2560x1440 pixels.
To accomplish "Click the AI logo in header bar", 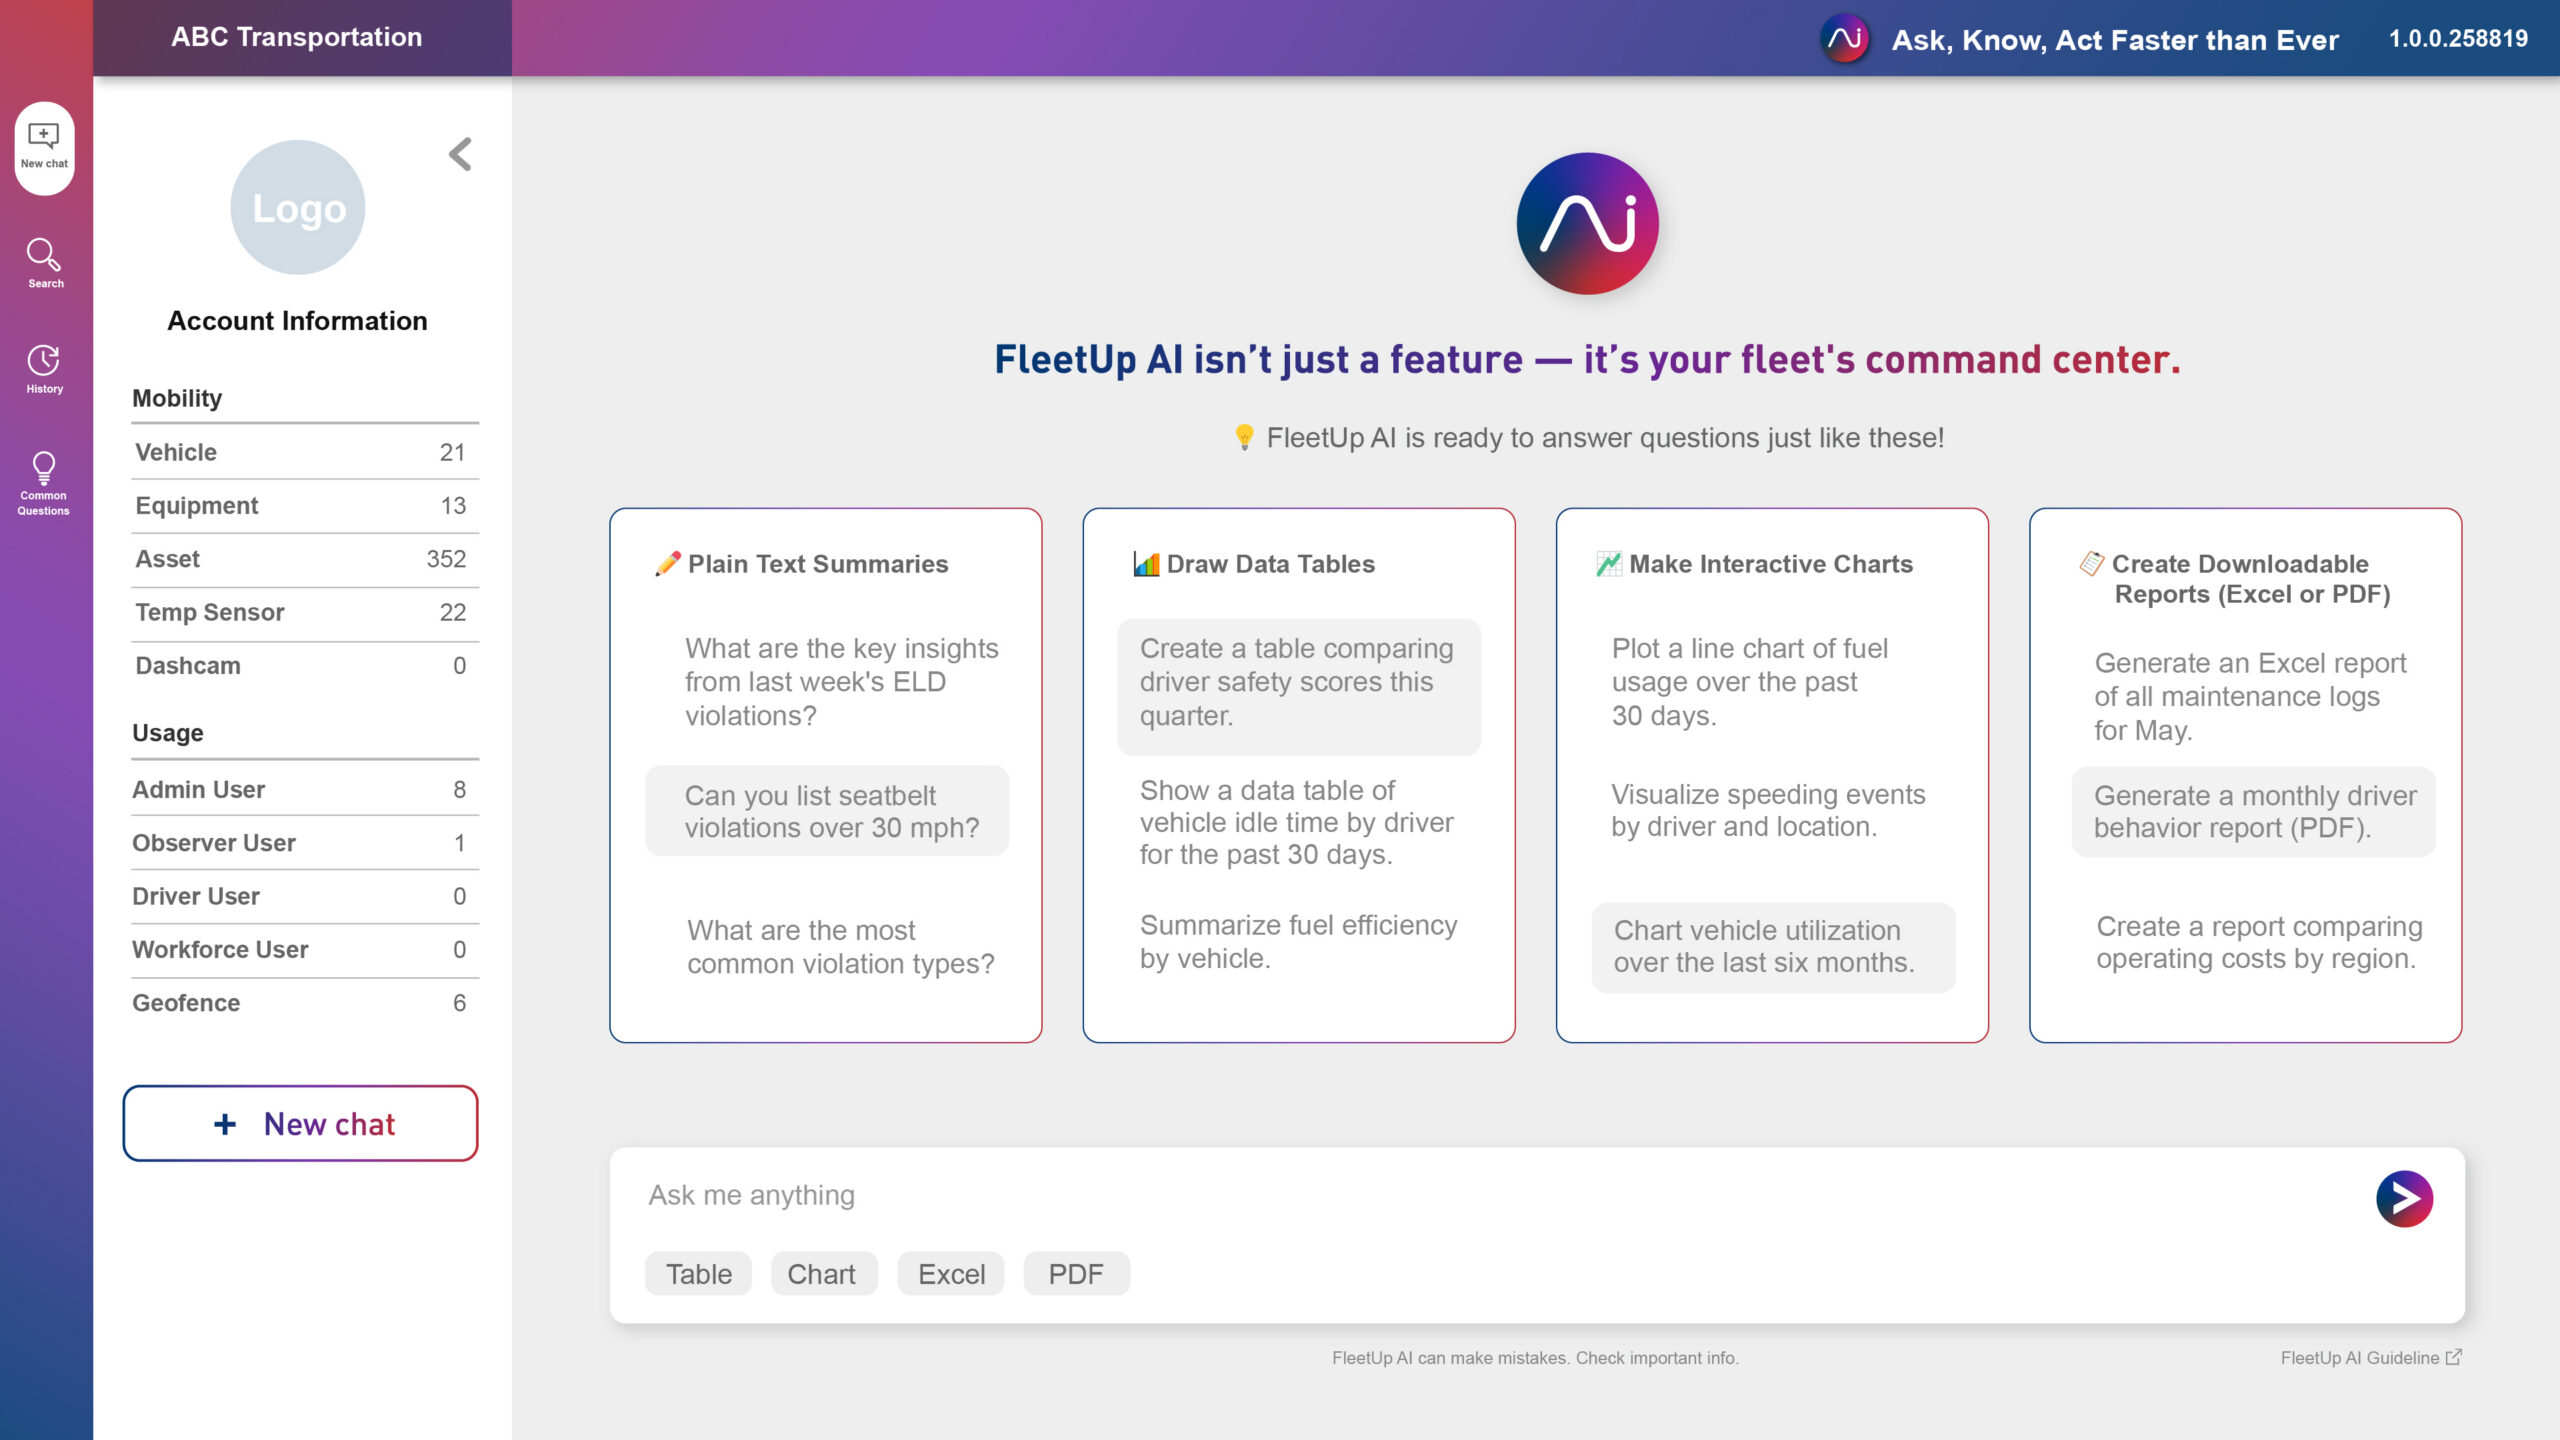I will click(1844, 39).
